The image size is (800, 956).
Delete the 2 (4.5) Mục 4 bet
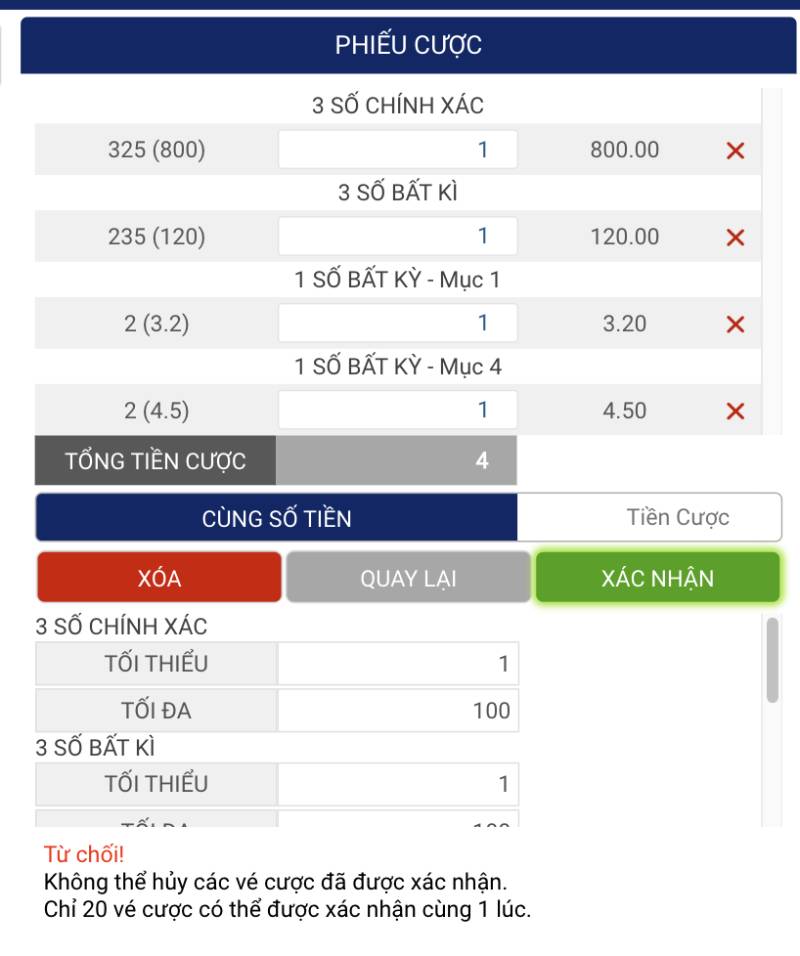[x=735, y=411]
